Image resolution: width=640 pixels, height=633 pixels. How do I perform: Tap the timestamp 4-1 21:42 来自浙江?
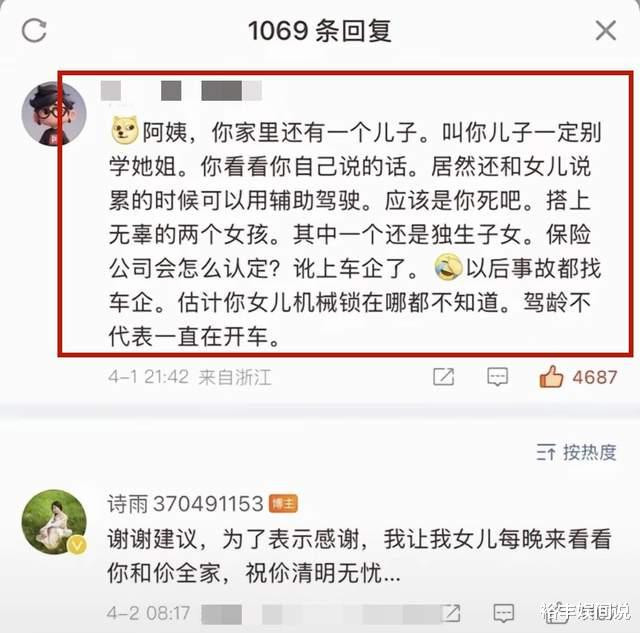(189, 376)
